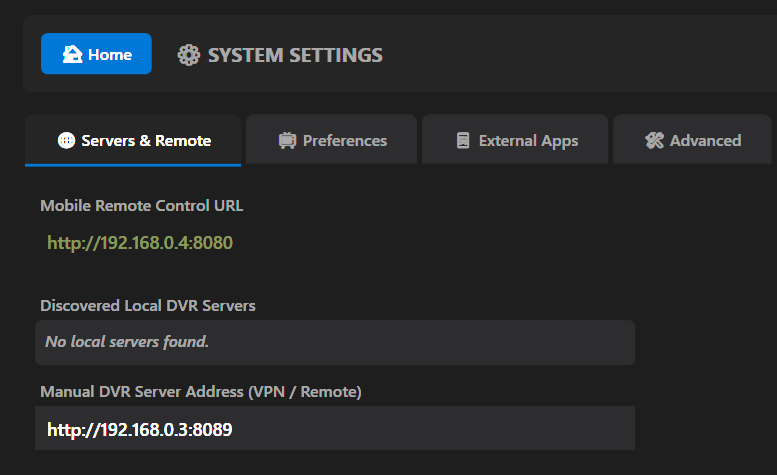Click the Servers & Remote tab icon
The height and width of the screenshot is (475, 777).
tap(66, 140)
